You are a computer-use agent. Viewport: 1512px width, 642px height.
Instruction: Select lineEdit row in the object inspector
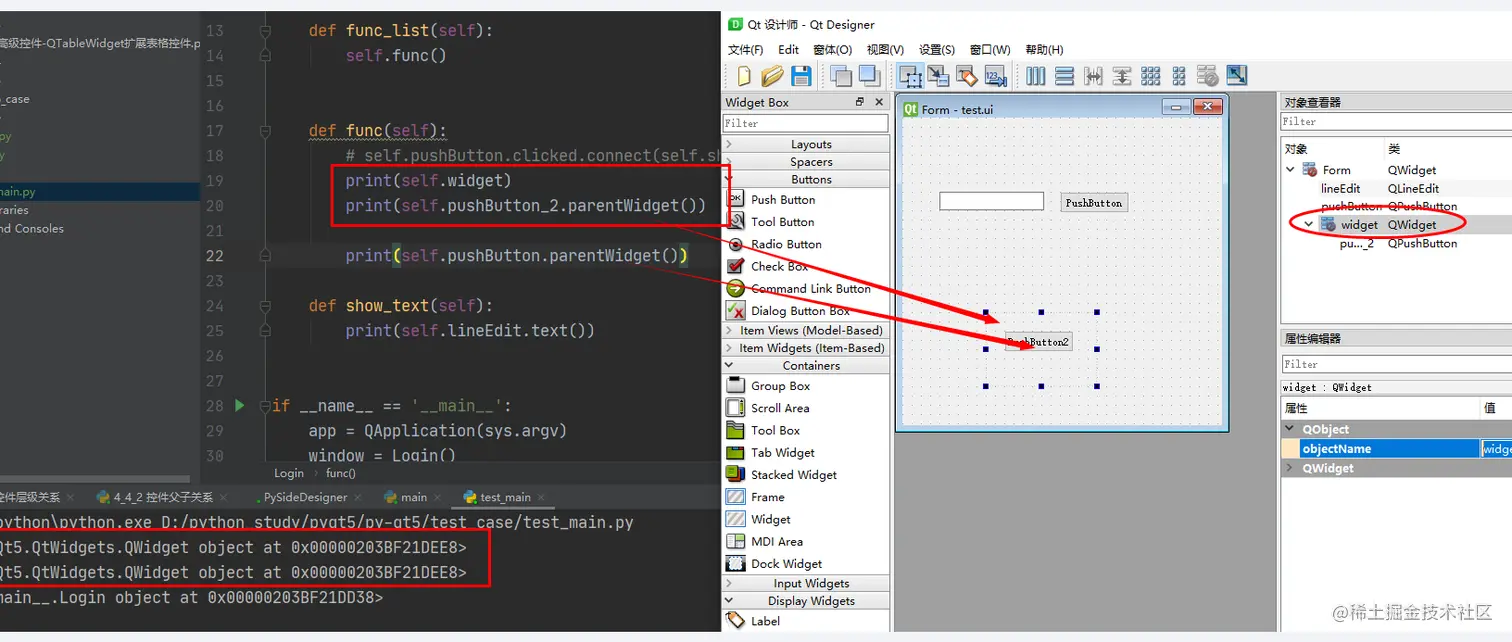tap(1396, 188)
